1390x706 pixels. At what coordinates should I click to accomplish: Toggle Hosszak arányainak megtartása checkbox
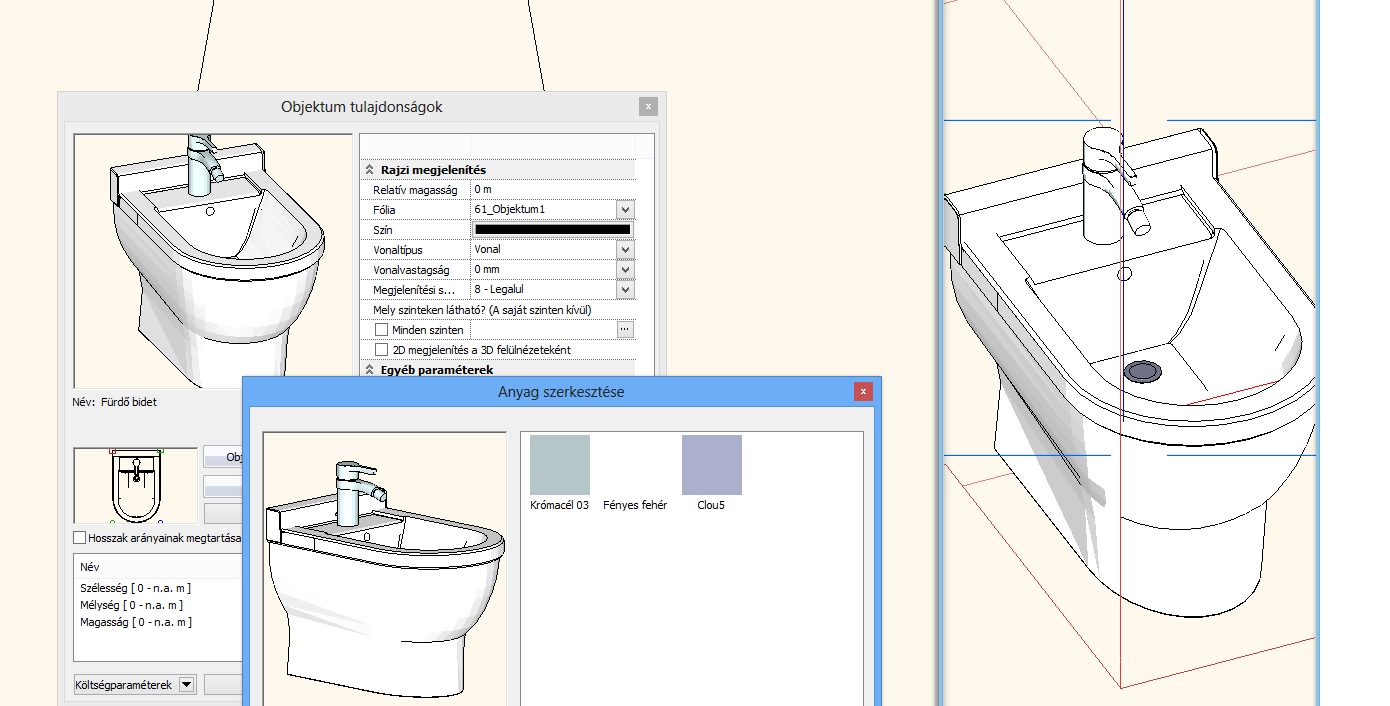click(80, 538)
